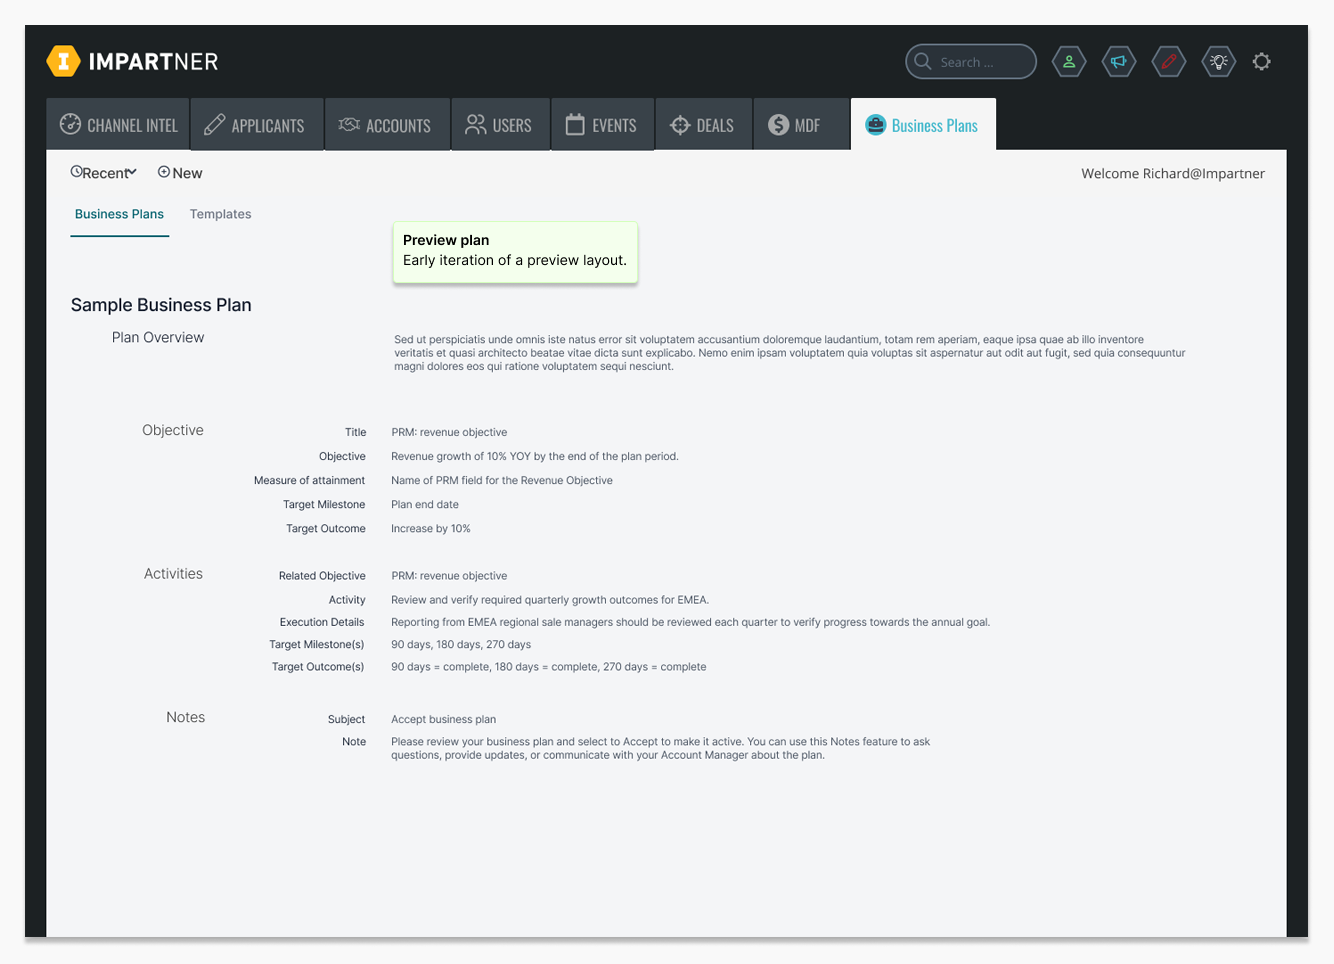The image size is (1334, 964).
Task: Open the megaphone announcements icon
Action: tap(1119, 62)
